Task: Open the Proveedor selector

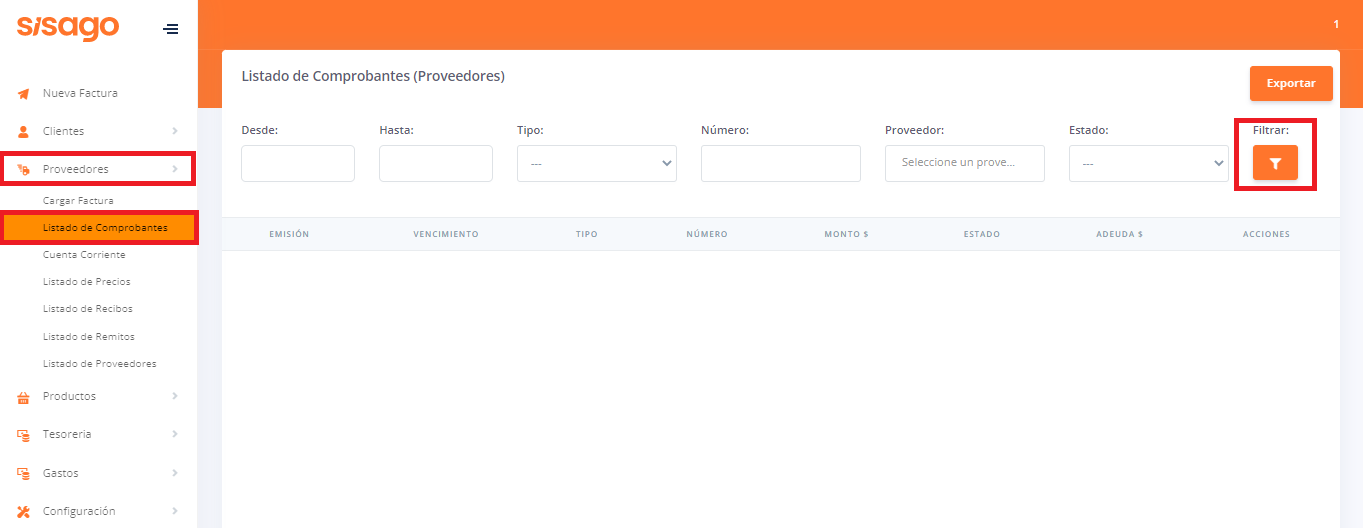Action: coord(964,163)
